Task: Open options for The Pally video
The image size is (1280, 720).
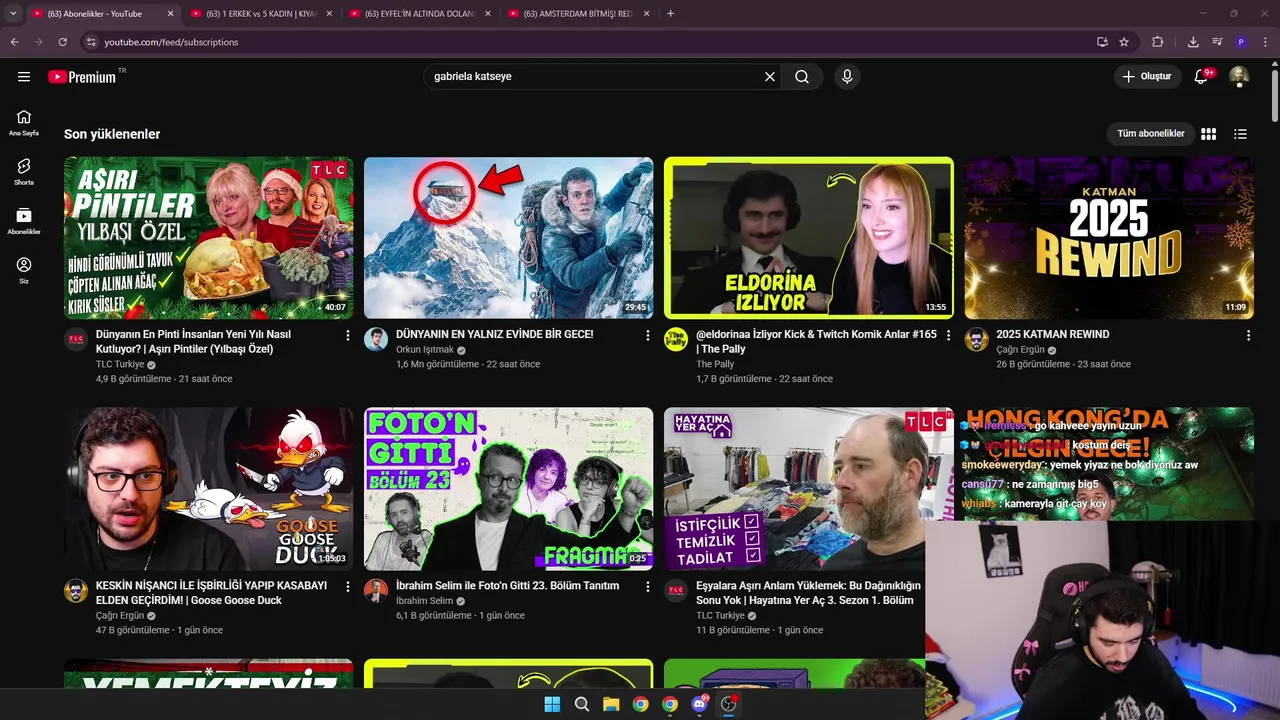Action: pos(948,336)
